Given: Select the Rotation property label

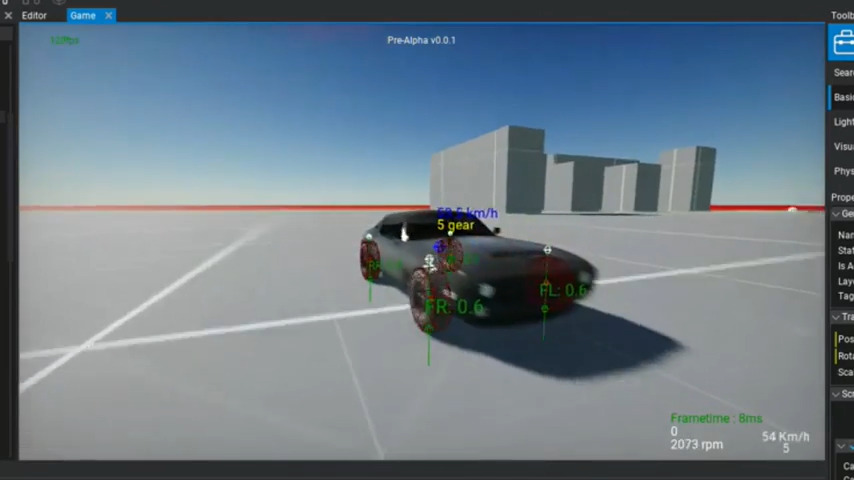Looking at the screenshot, I should (x=846, y=355).
